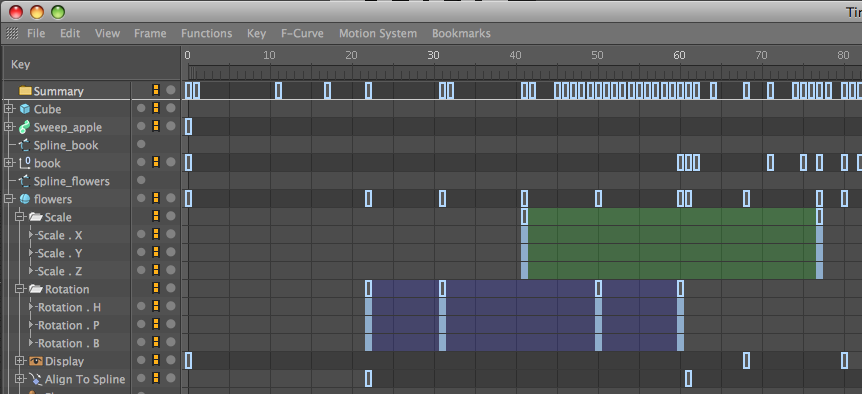Open the File menu
The height and width of the screenshot is (394, 862).
(x=36, y=34)
